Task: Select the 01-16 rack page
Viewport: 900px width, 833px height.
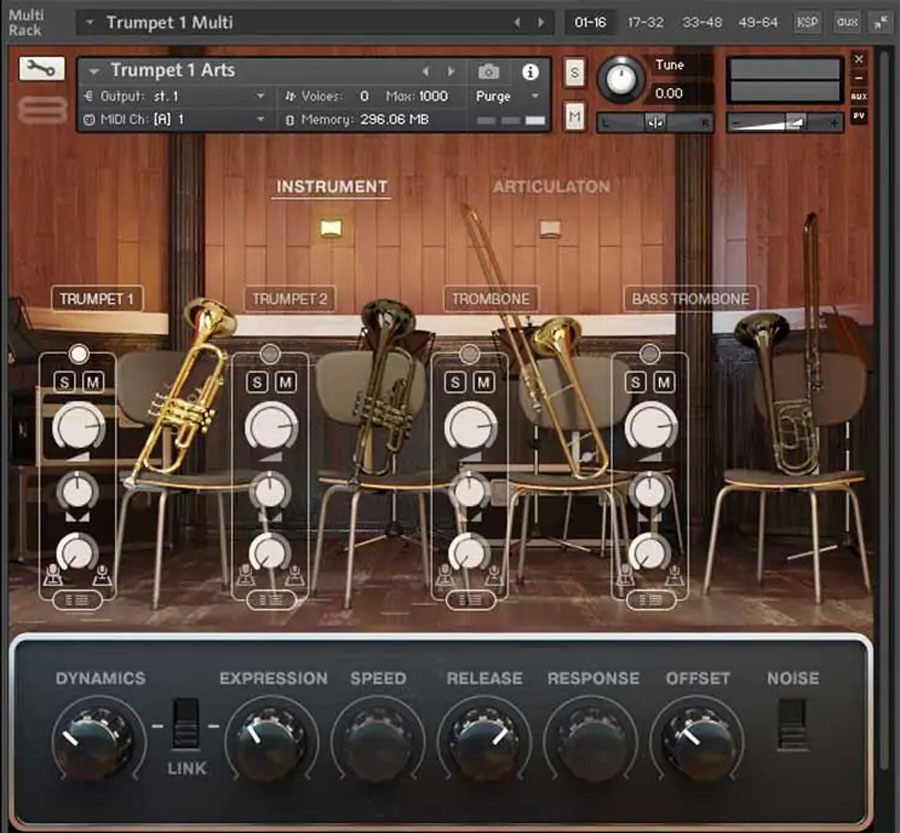Action: [x=590, y=22]
